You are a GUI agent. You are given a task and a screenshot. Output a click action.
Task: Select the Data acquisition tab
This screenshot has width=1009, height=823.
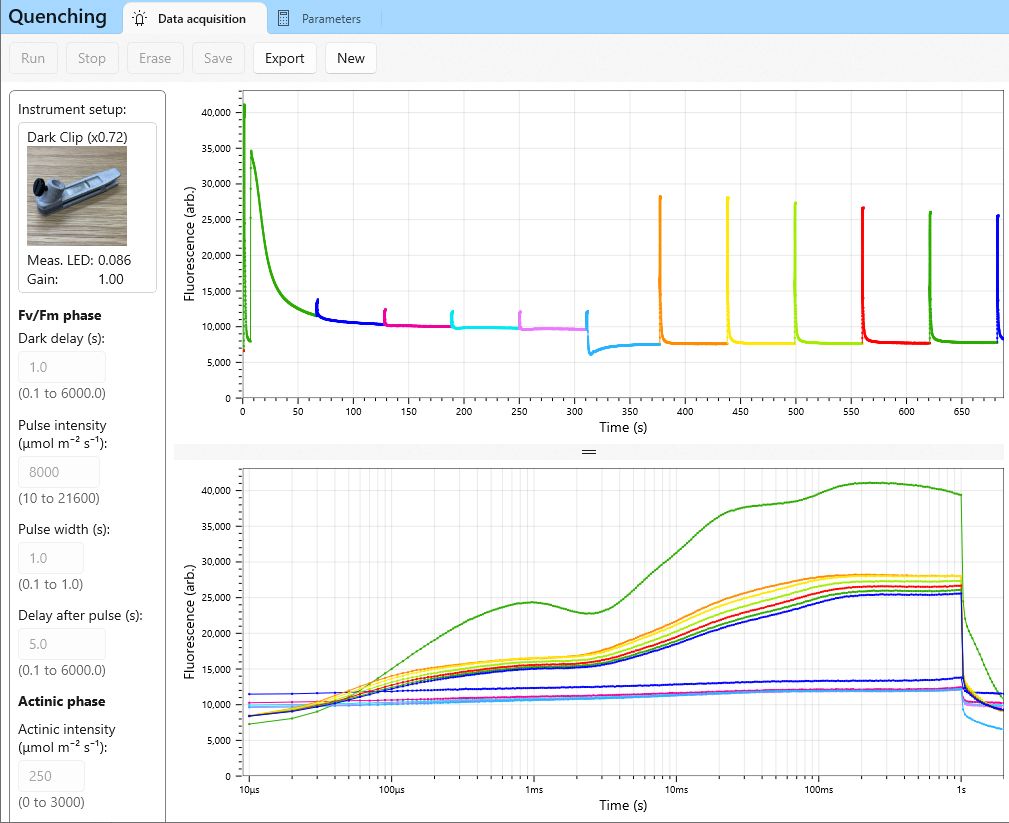(200, 18)
